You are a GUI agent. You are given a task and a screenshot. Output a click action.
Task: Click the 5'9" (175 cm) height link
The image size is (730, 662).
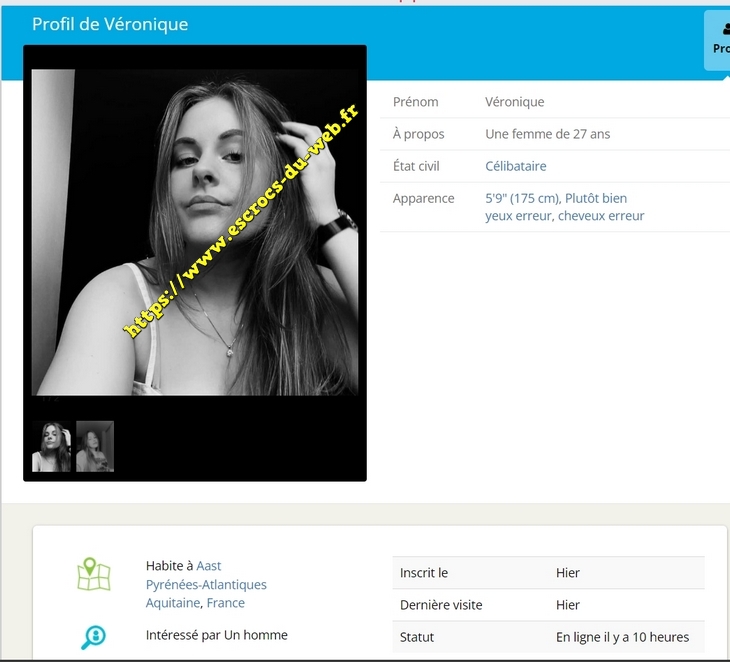[x=522, y=198]
